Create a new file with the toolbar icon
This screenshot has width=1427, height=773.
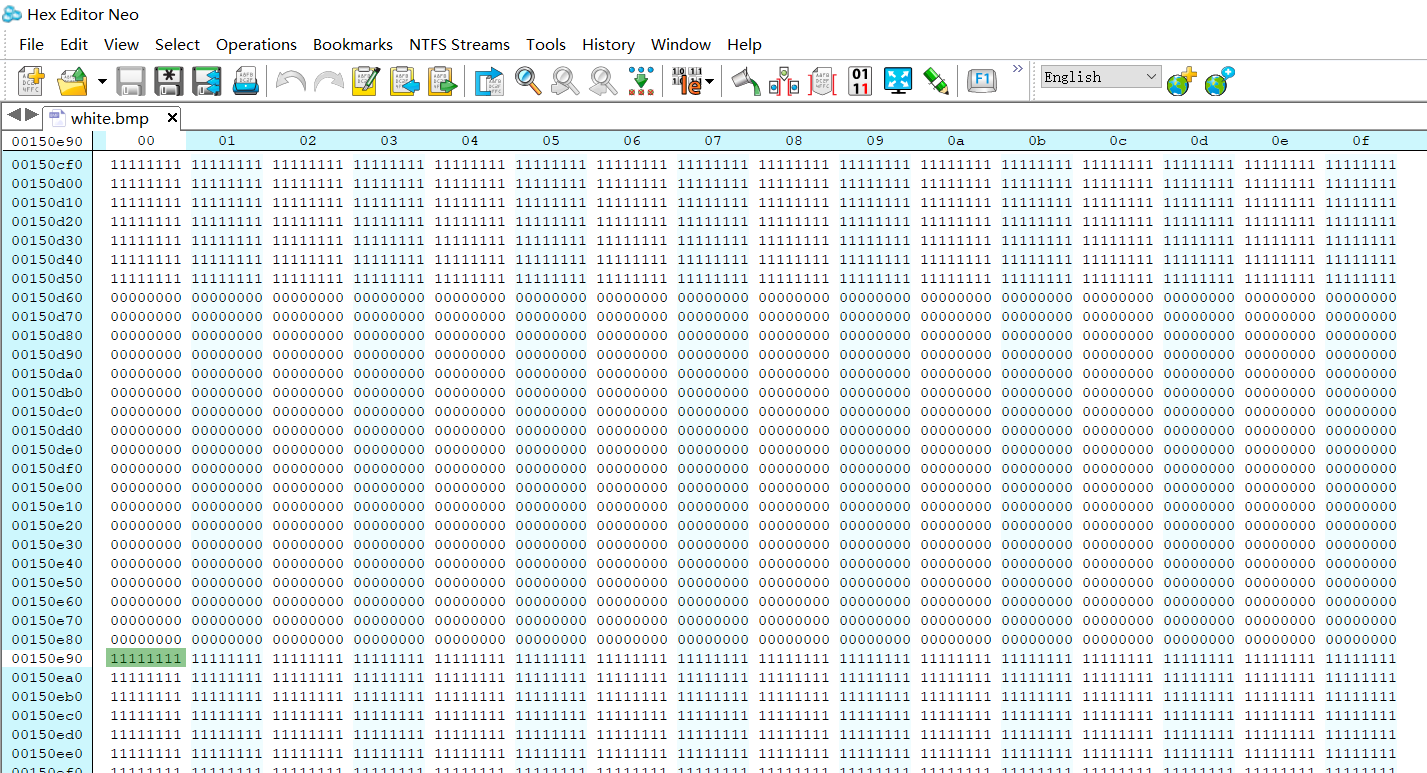click(x=32, y=80)
